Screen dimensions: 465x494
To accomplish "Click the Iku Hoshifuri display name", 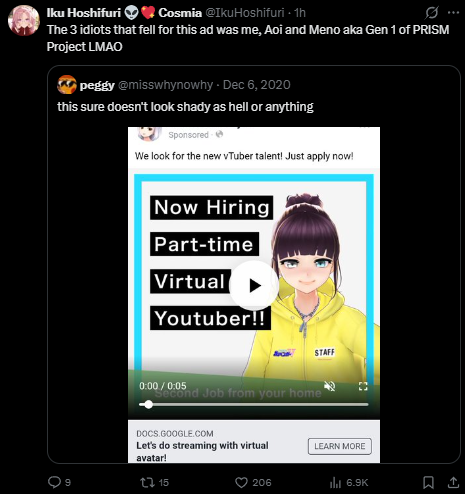I will pos(84,13).
